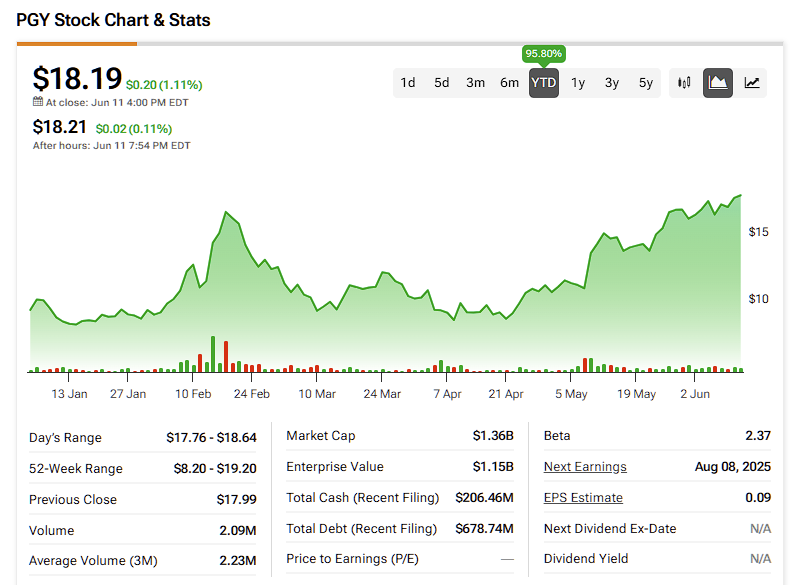793x585 pixels.
Task: Click the PGY Stock Chart & Stats heading
Action: click(113, 20)
